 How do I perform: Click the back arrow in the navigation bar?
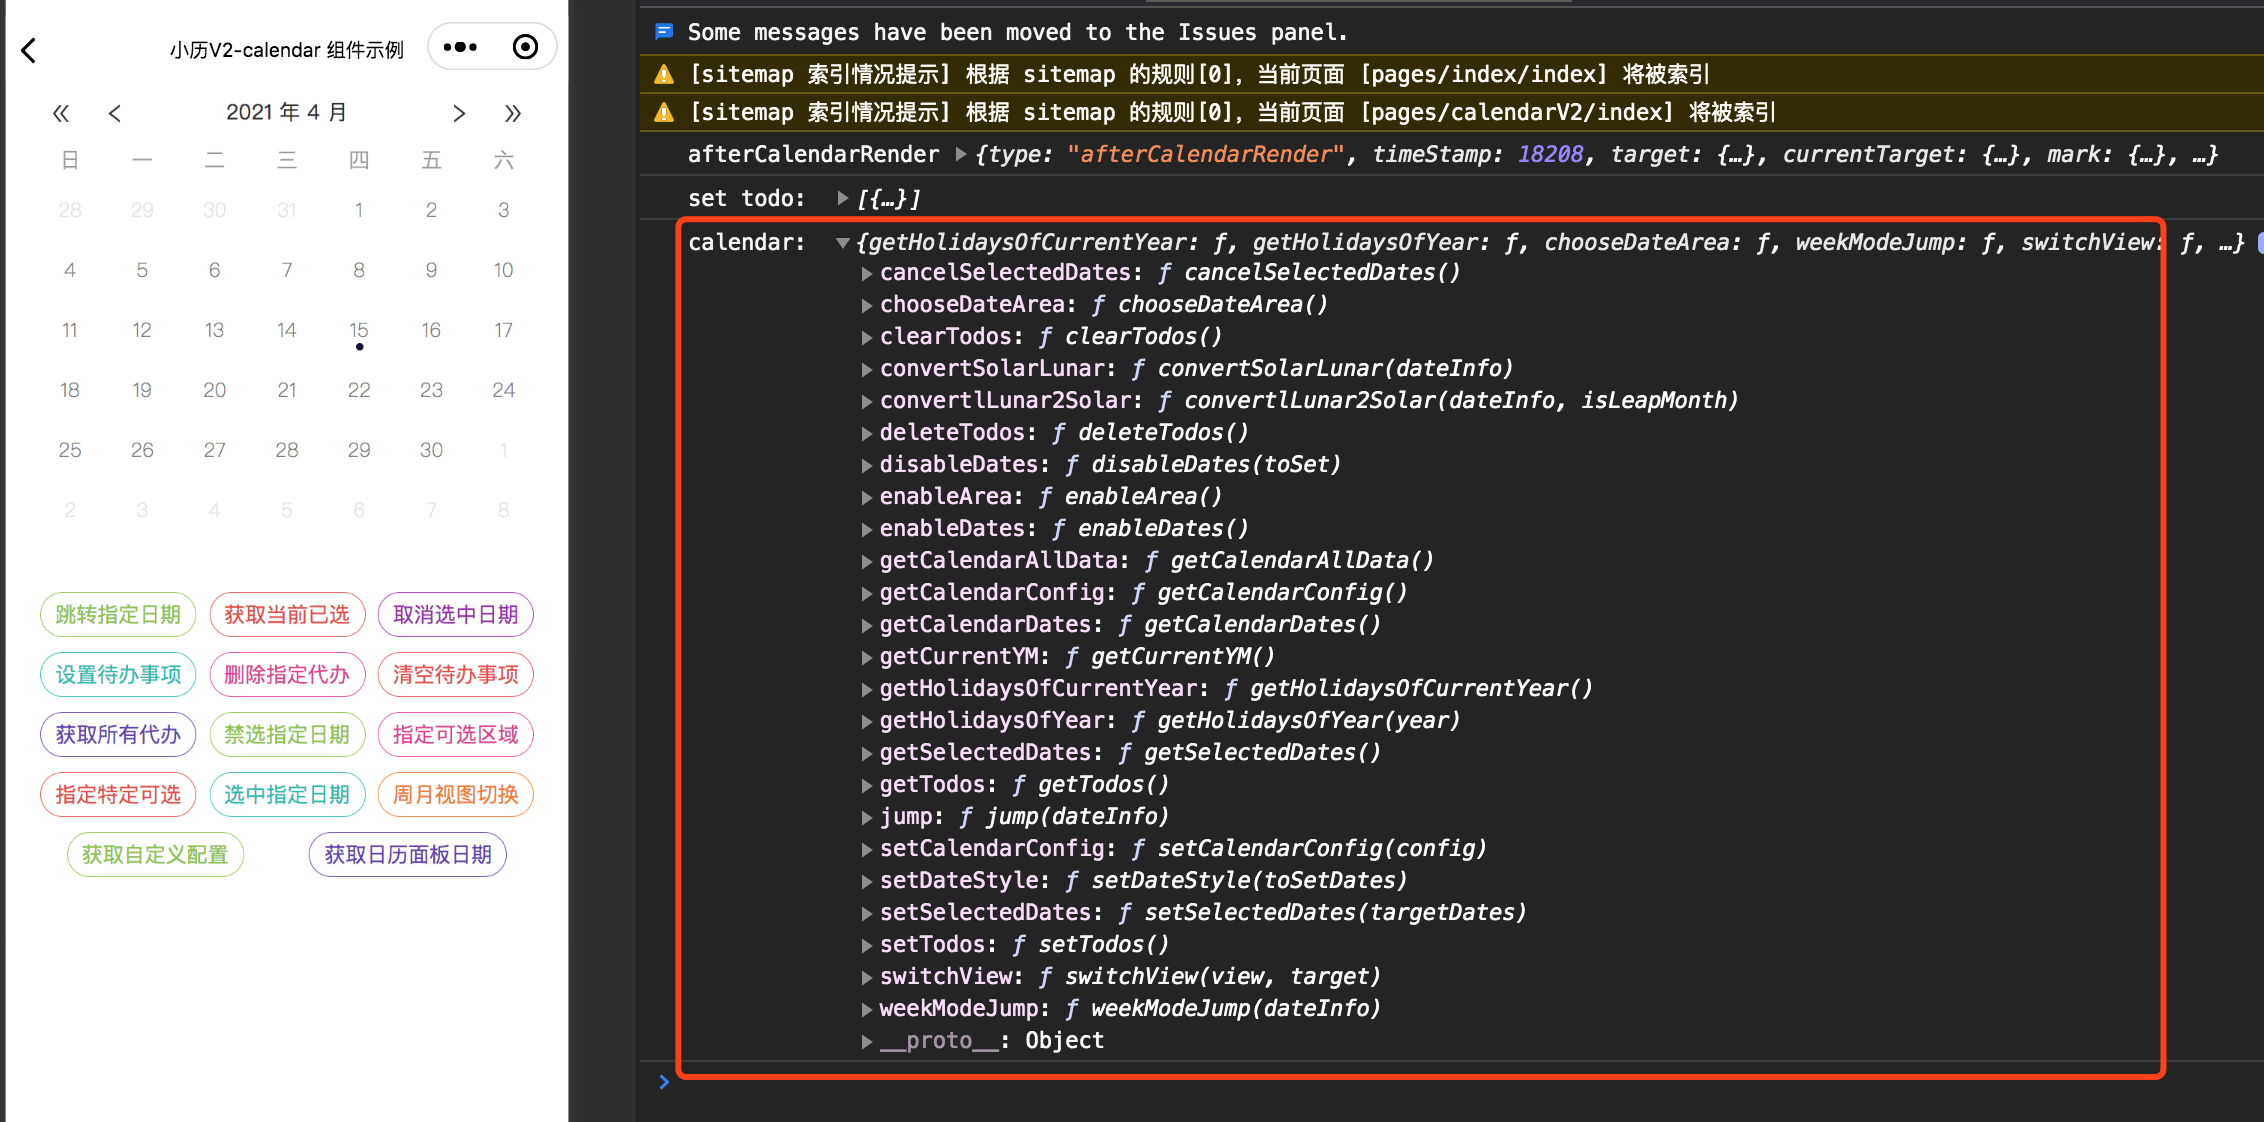click(28, 50)
